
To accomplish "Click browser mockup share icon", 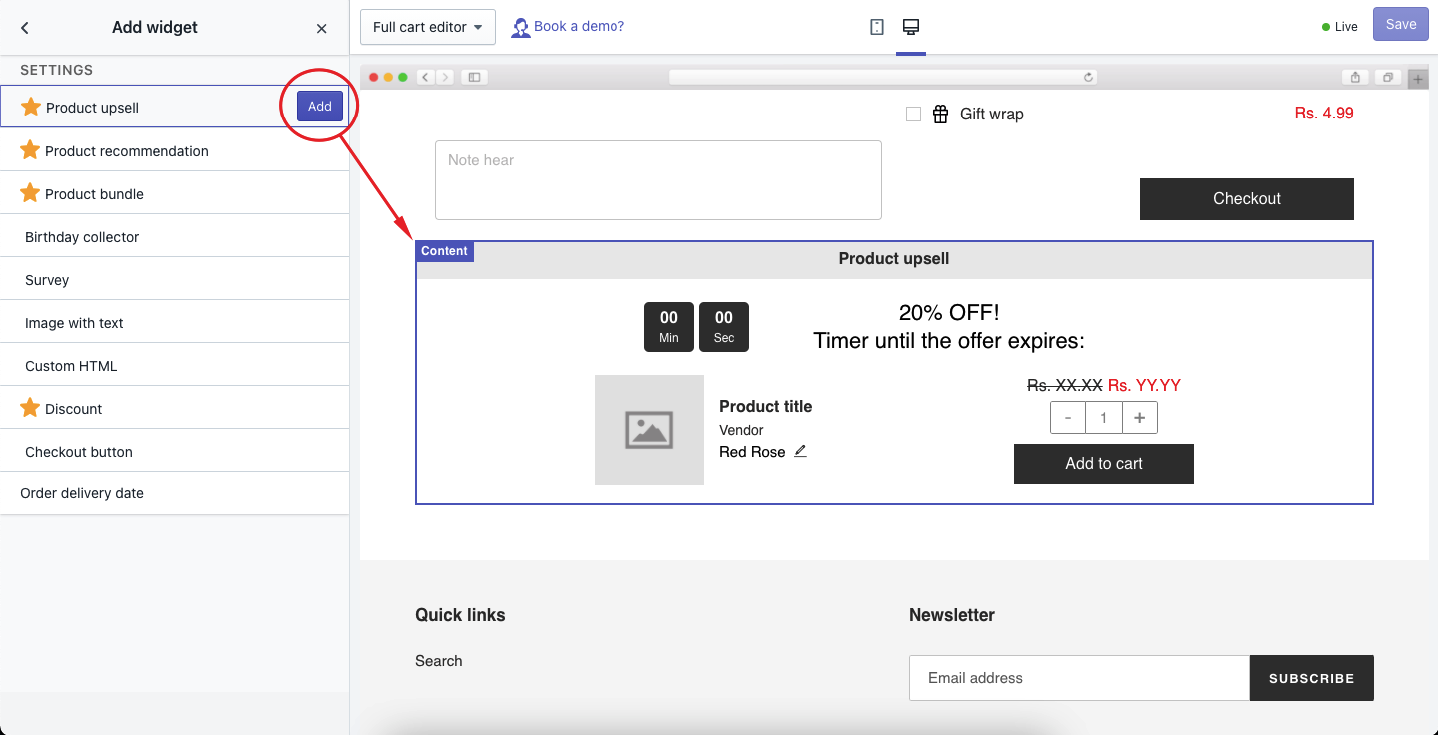I will tap(1355, 77).
